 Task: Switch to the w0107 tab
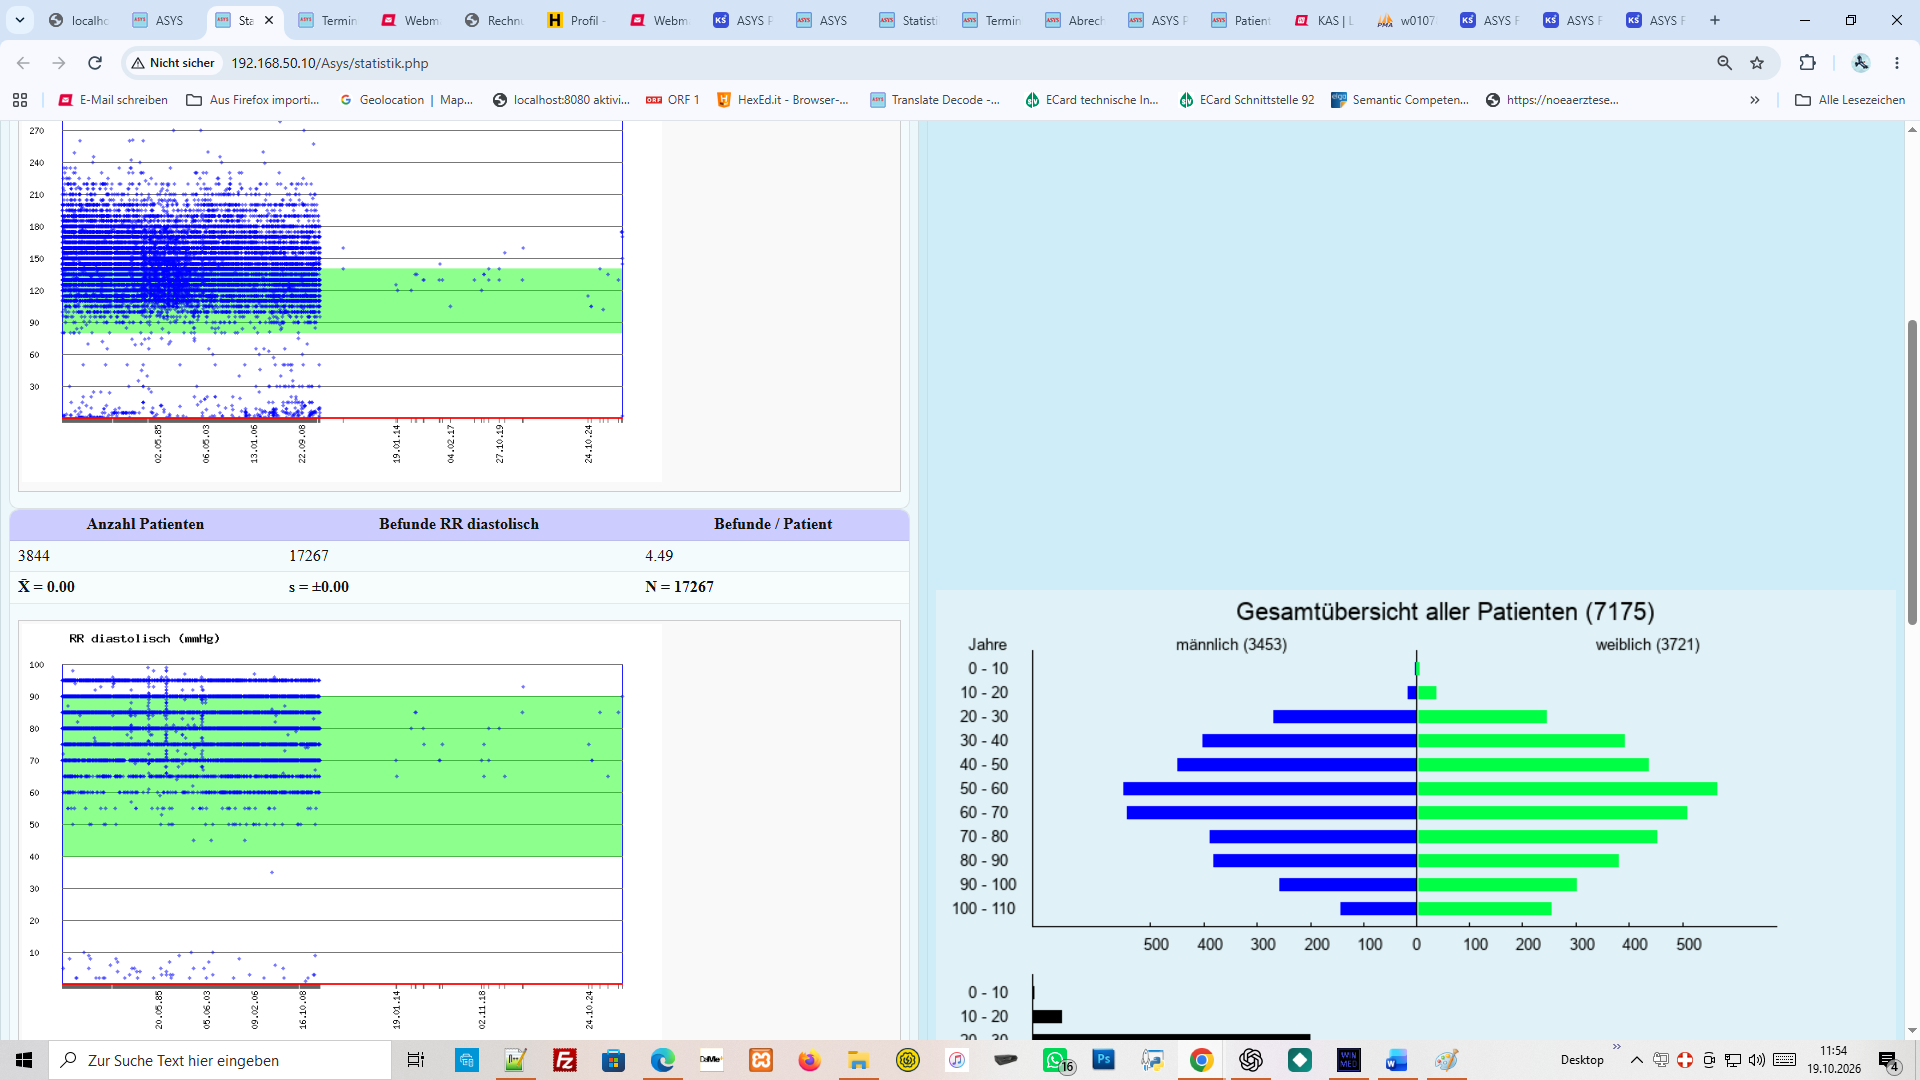click(1408, 20)
